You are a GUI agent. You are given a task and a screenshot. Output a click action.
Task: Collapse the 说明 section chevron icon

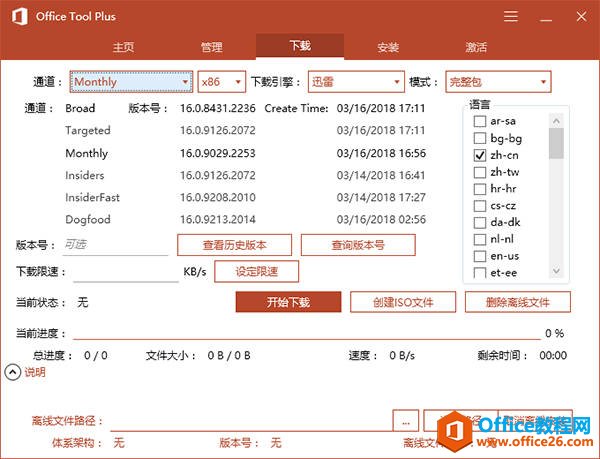[x=13, y=372]
